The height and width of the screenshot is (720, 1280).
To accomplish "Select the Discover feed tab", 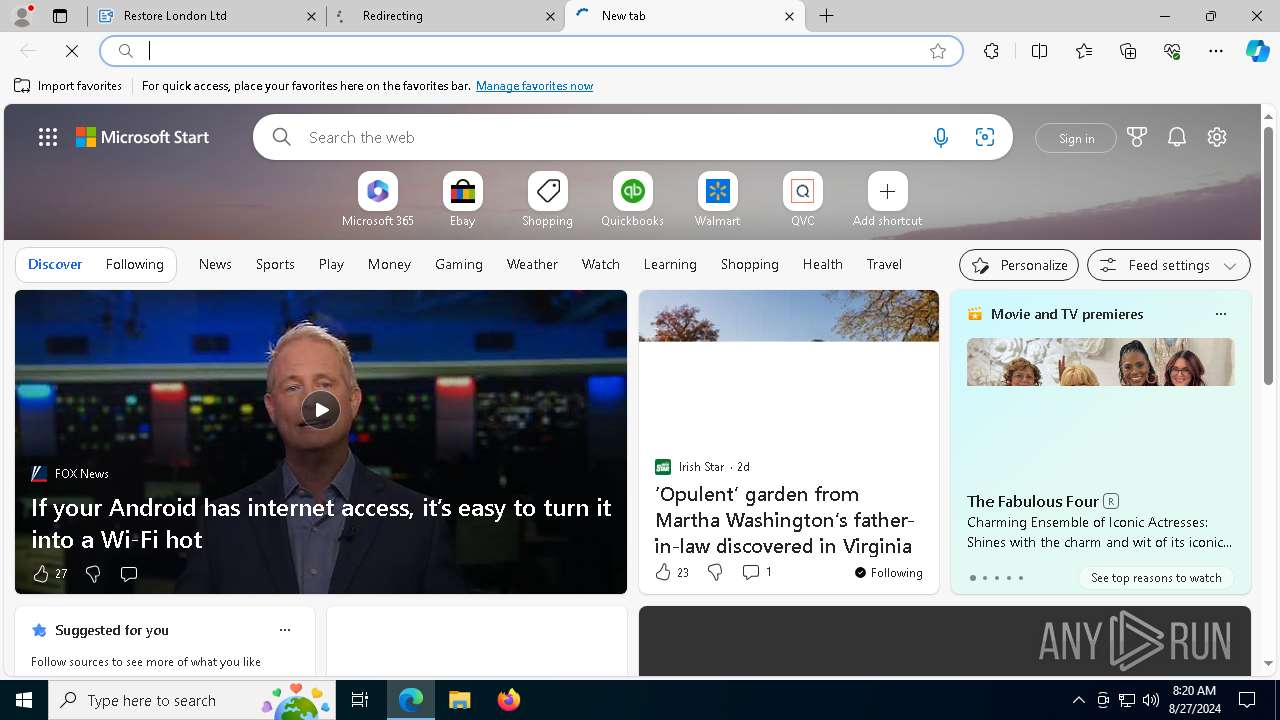I will 55,264.
